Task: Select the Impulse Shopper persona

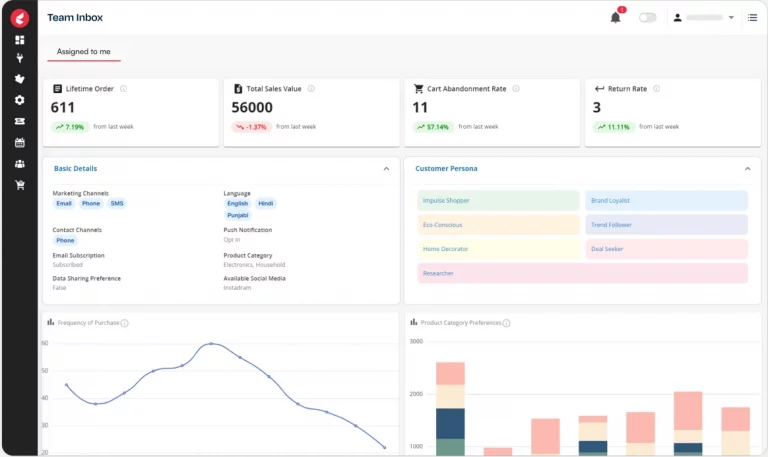Action: (499, 200)
